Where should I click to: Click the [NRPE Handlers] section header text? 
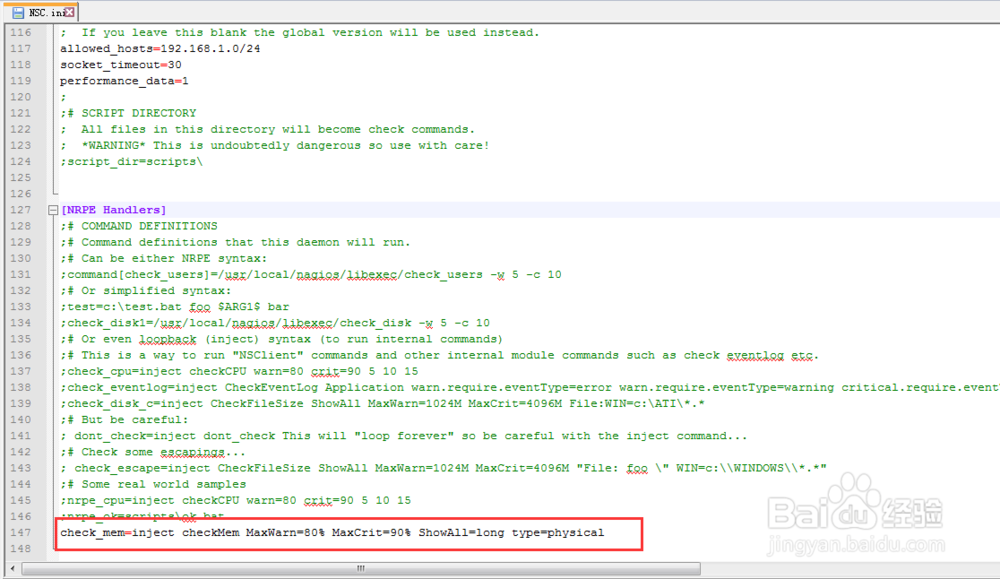[x=110, y=209]
